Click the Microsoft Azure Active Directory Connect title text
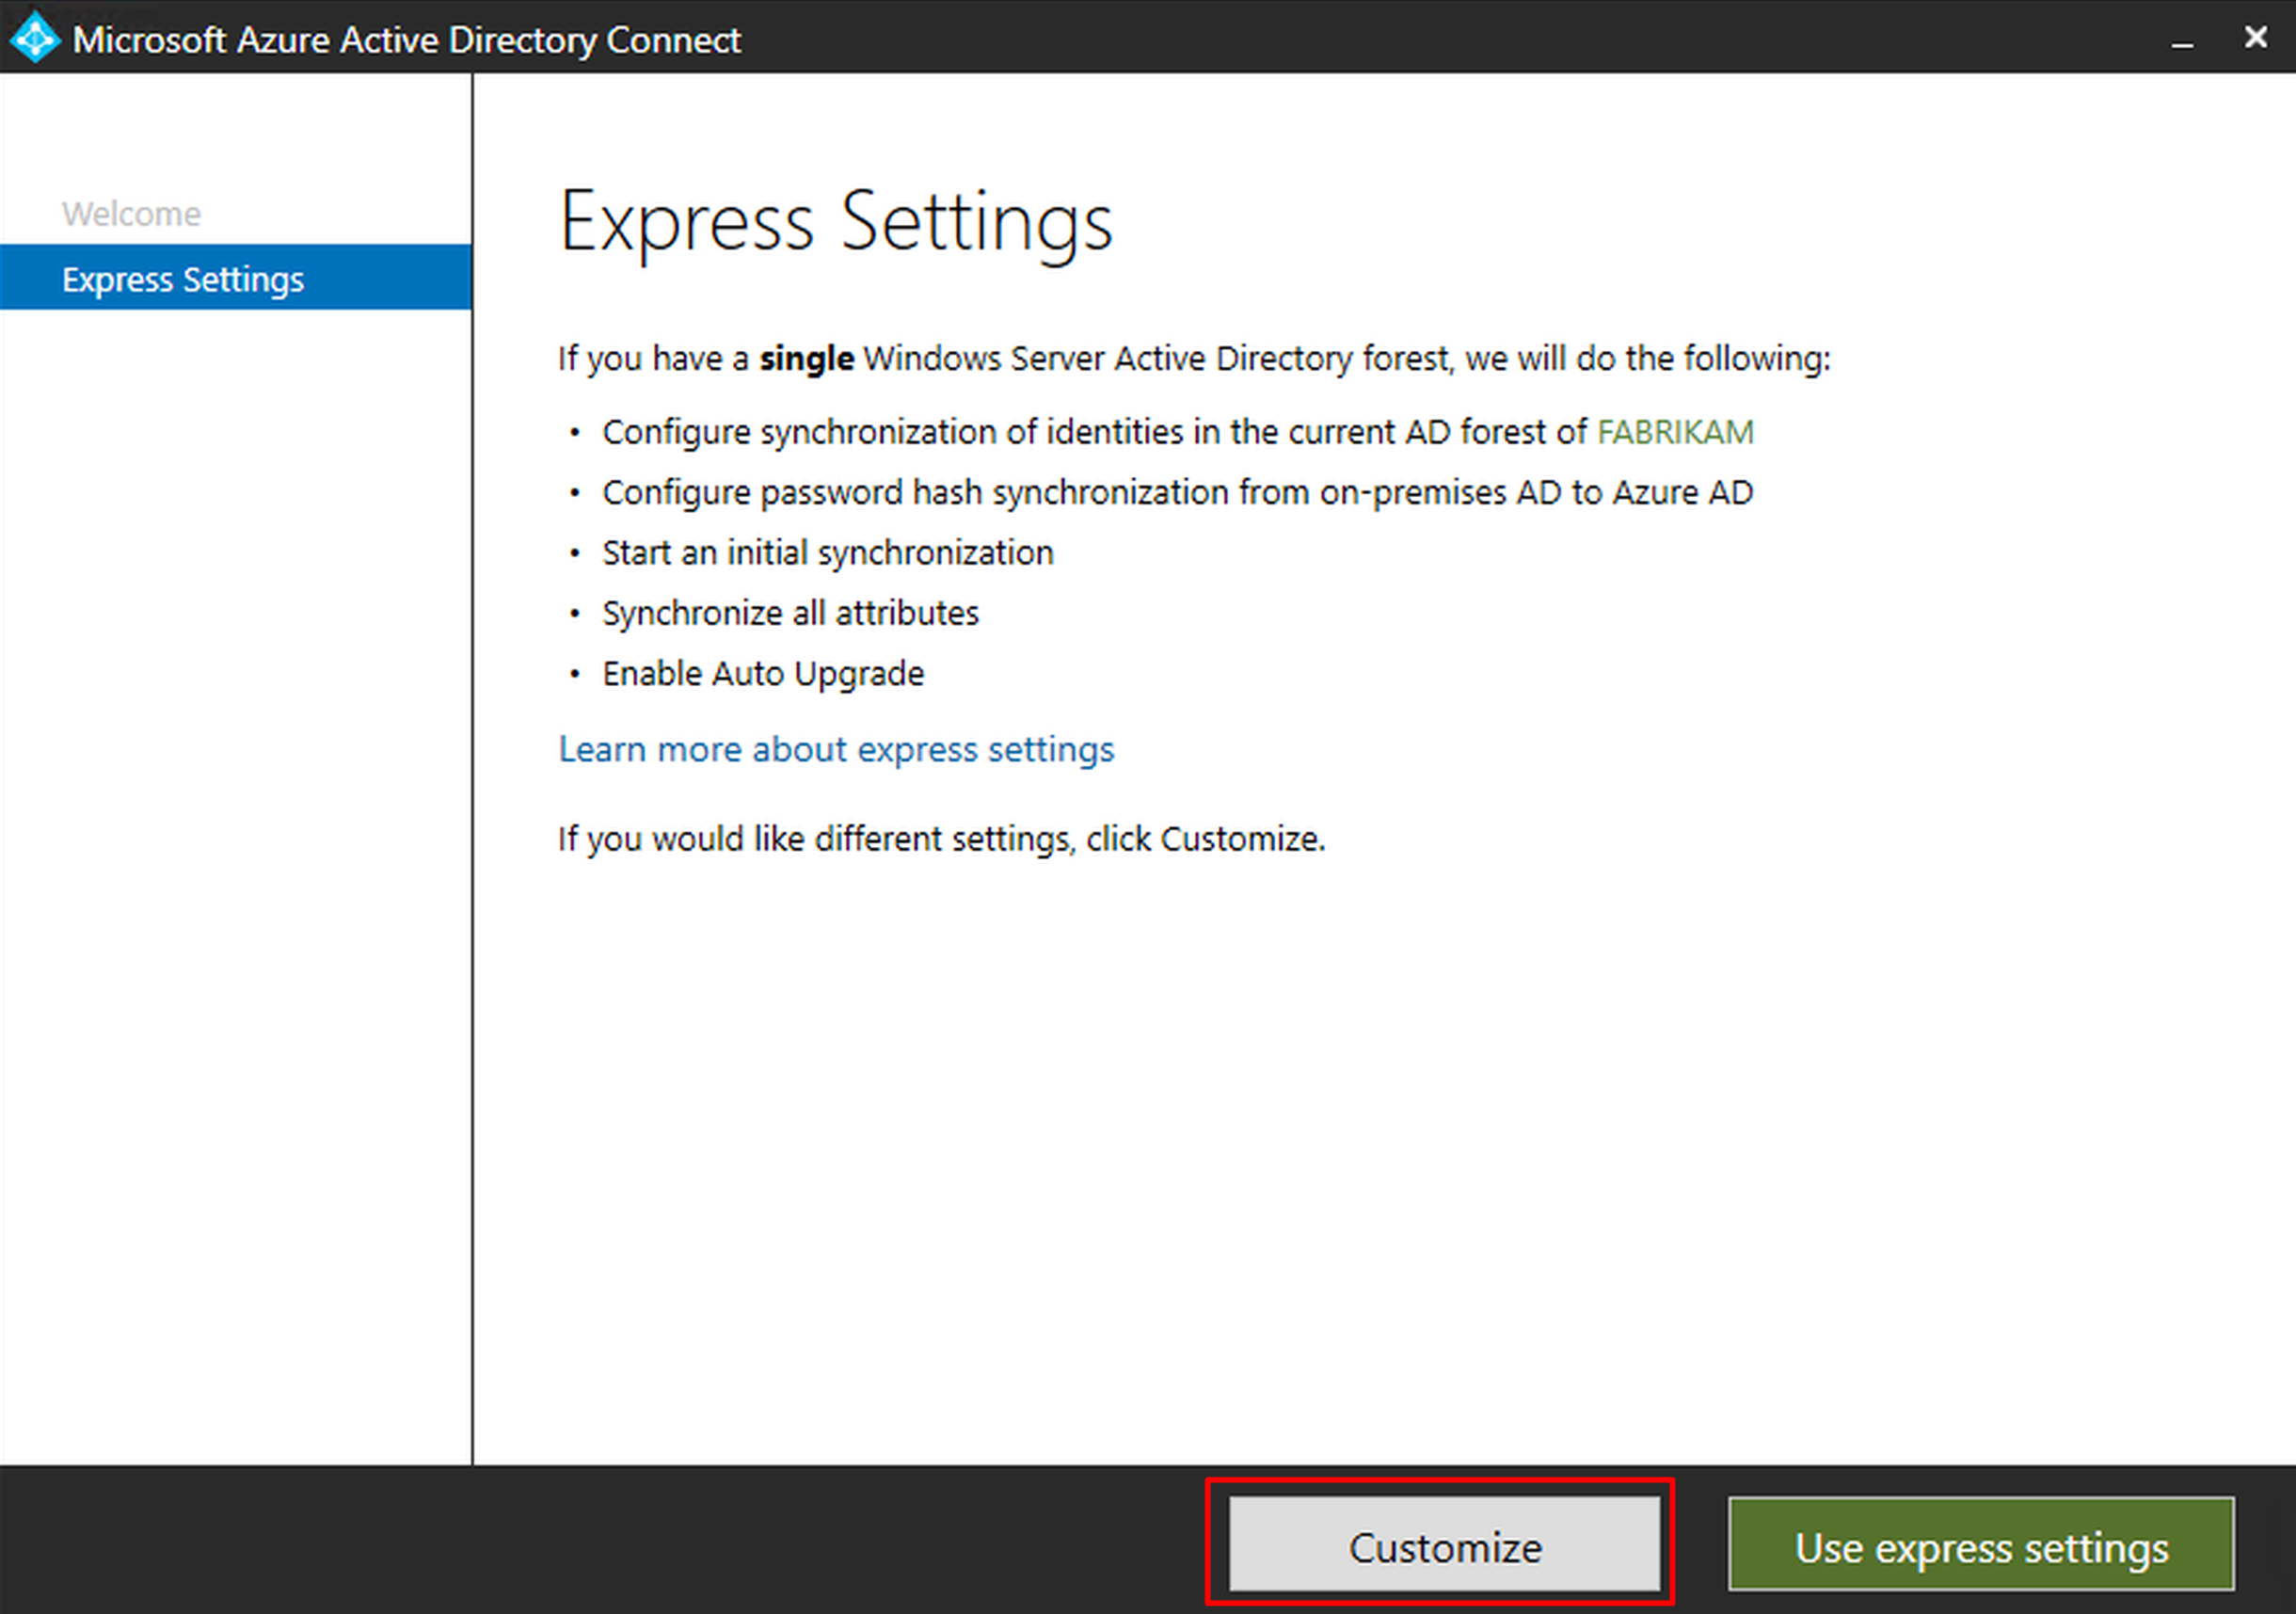2296x1614 pixels. point(406,40)
